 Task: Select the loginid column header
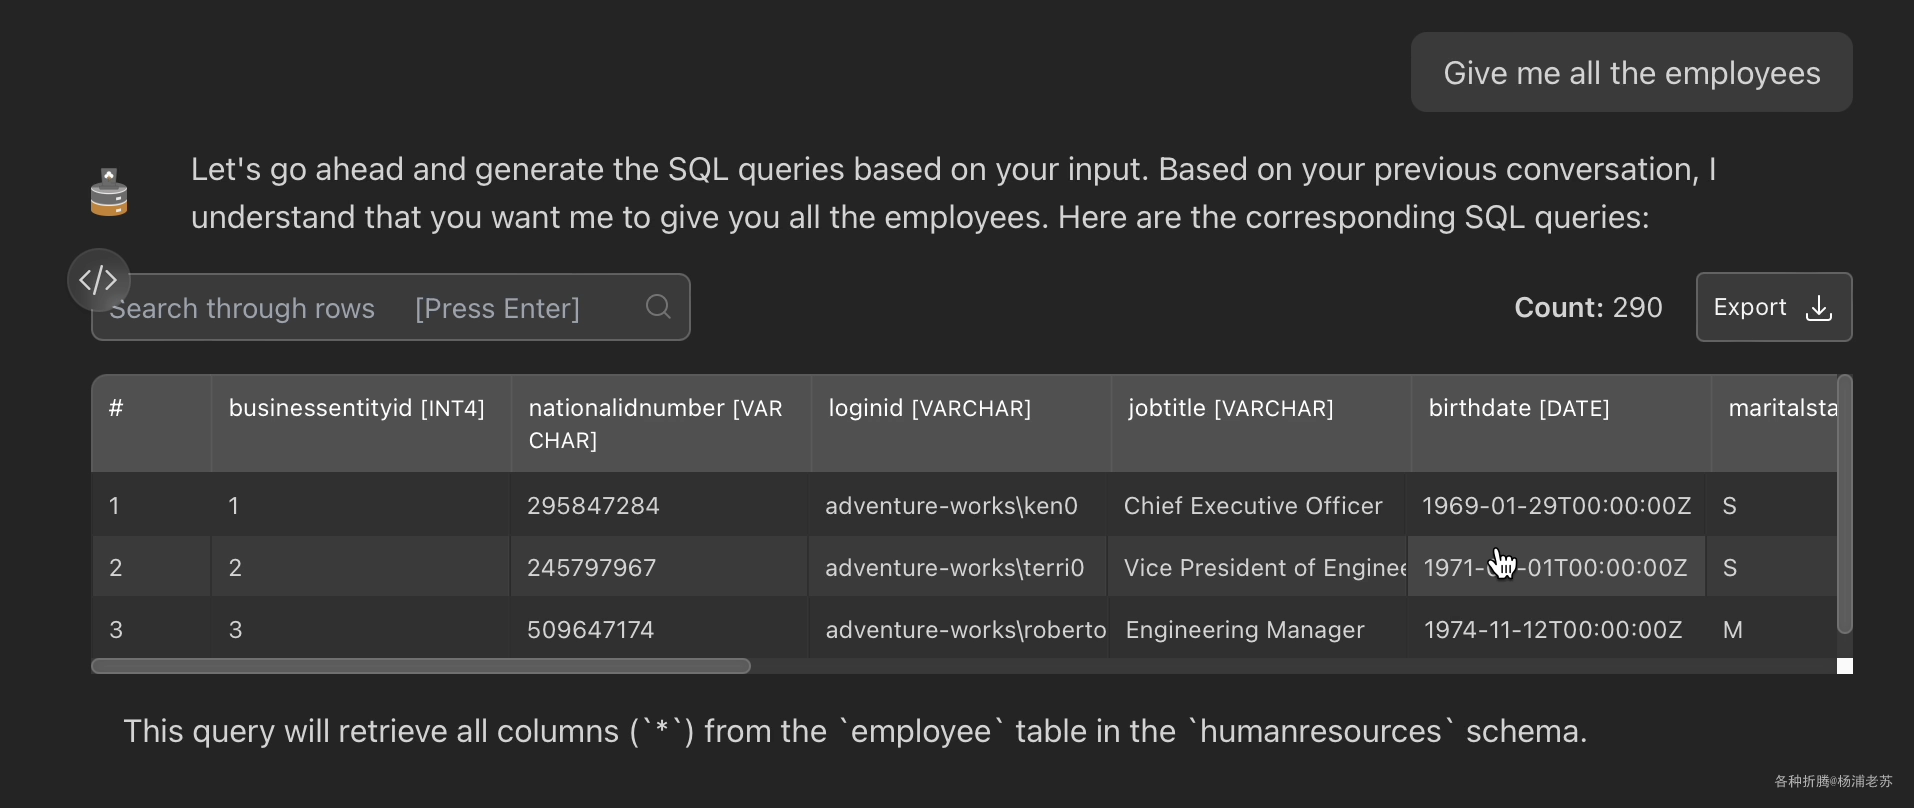tap(929, 408)
